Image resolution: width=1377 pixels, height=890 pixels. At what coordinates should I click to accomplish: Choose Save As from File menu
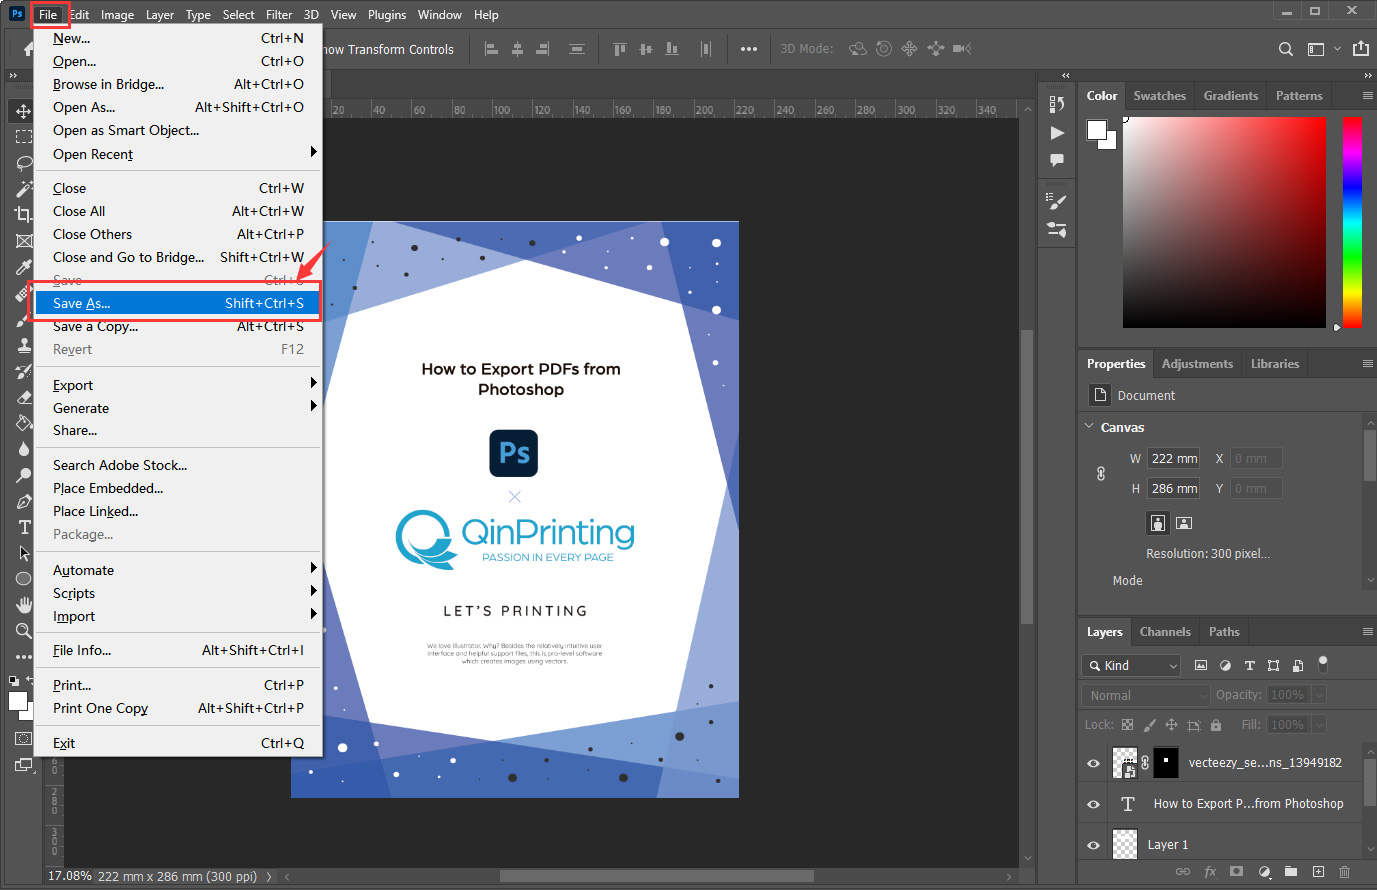(x=178, y=303)
